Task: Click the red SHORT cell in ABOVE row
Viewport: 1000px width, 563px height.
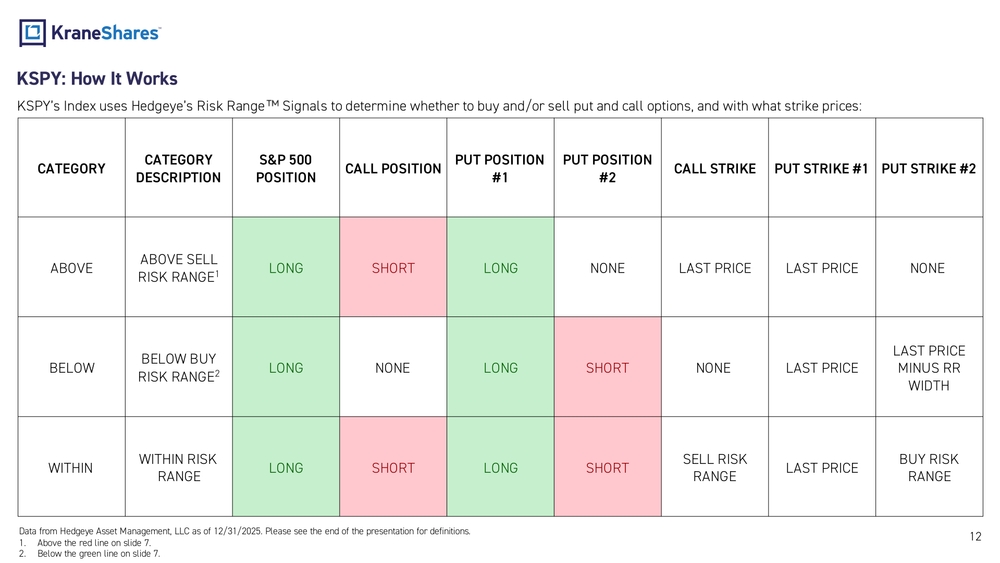Action: (393, 268)
